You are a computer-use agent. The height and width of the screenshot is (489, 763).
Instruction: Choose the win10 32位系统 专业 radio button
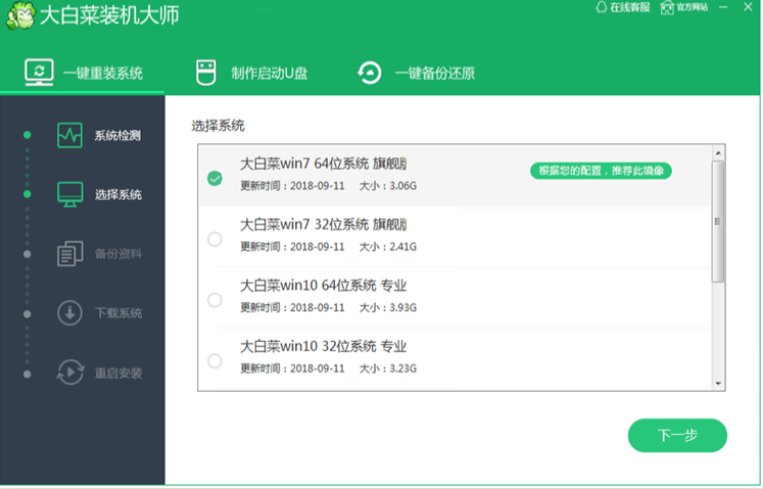[214, 361]
